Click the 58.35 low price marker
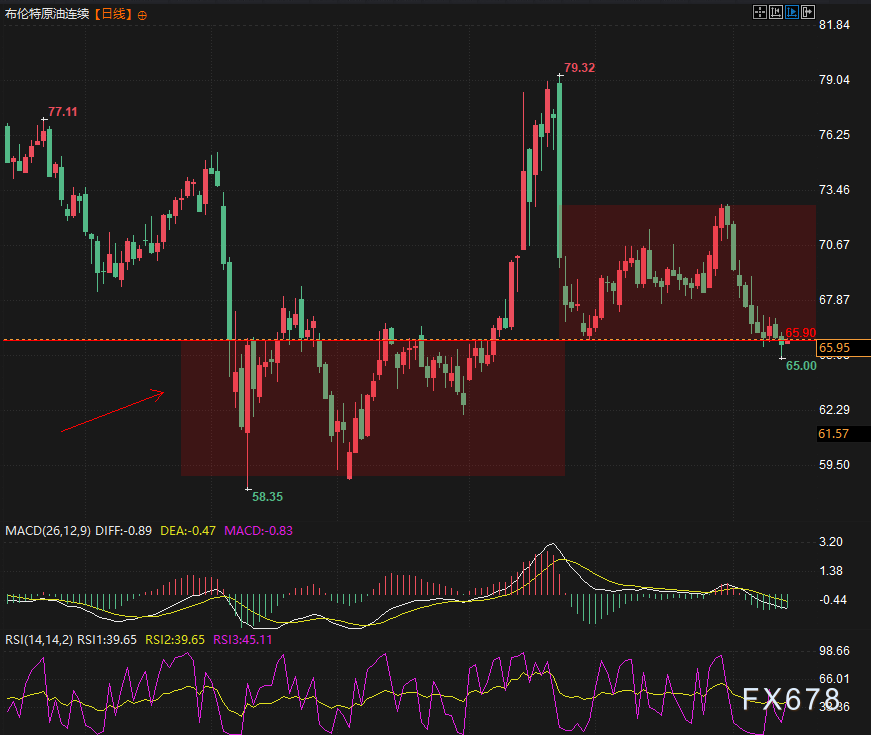Image resolution: width=871 pixels, height=735 pixels. (x=267, y=496)
